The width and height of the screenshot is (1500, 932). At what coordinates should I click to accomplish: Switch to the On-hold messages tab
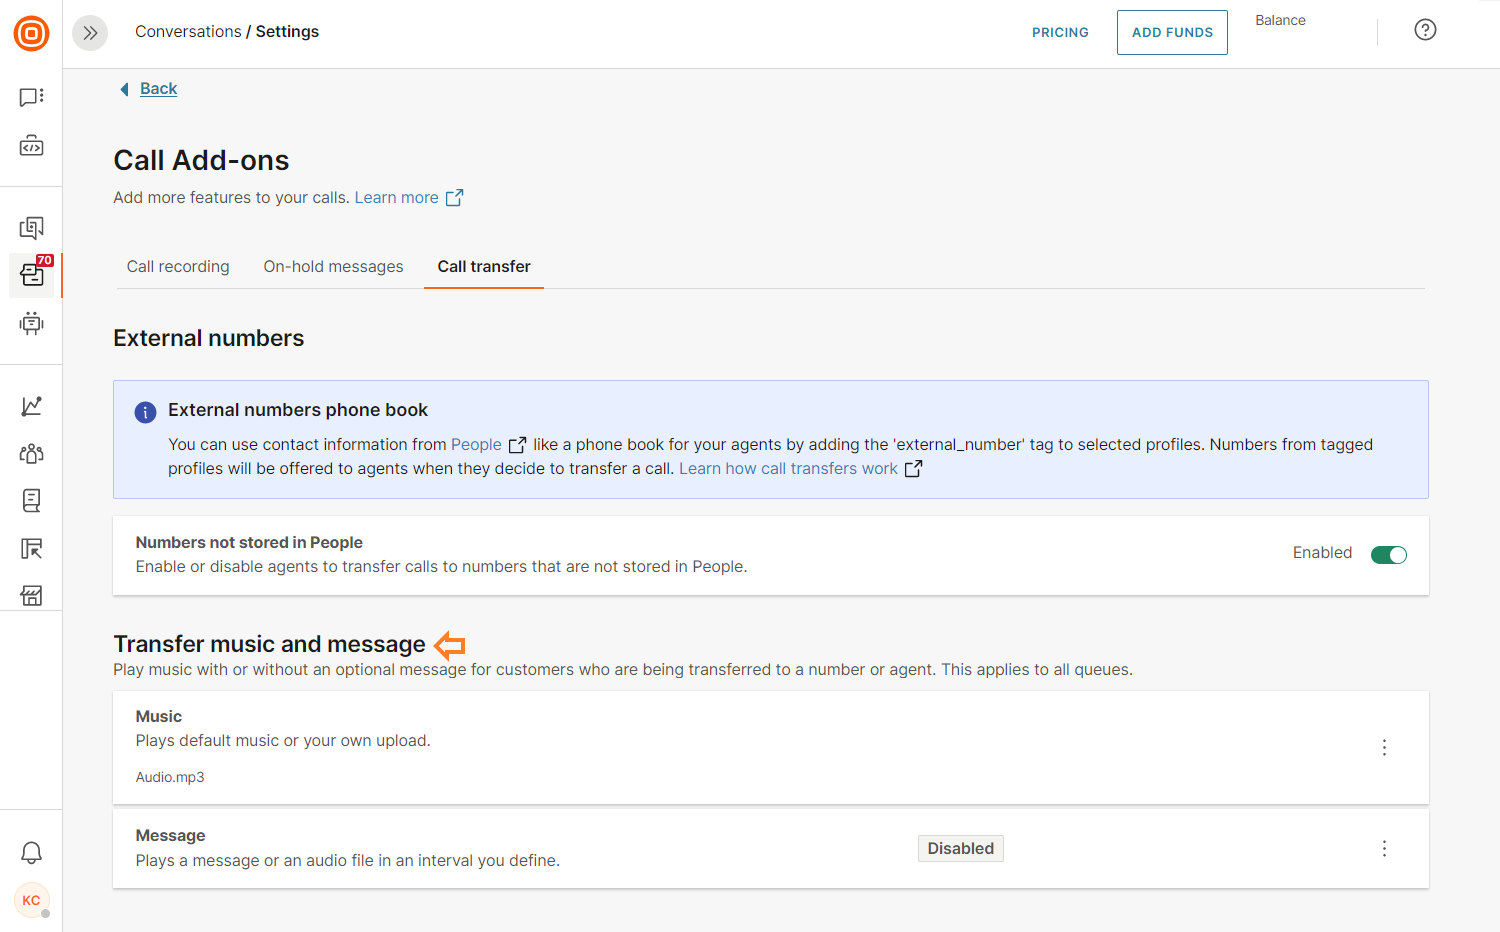(333, 267)
